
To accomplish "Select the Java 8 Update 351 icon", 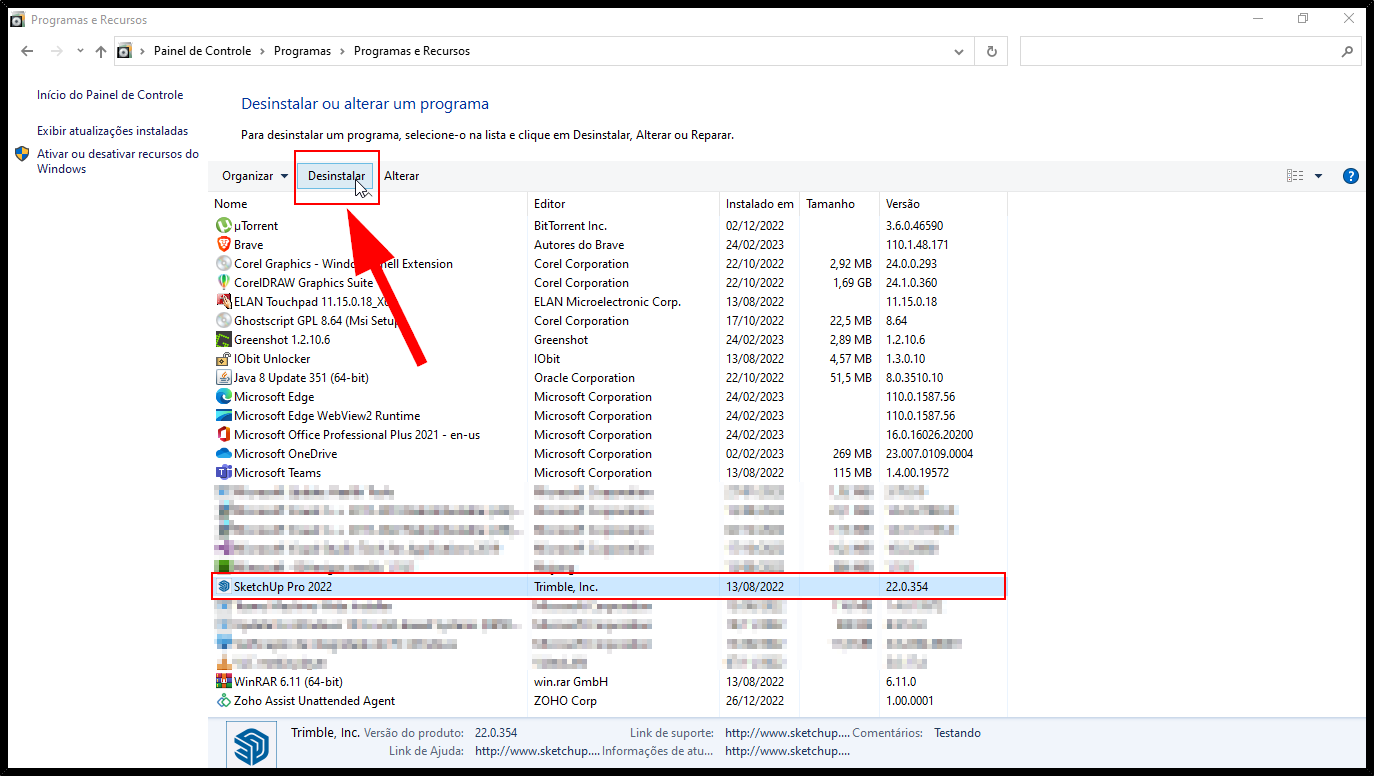I will (224, 378).
